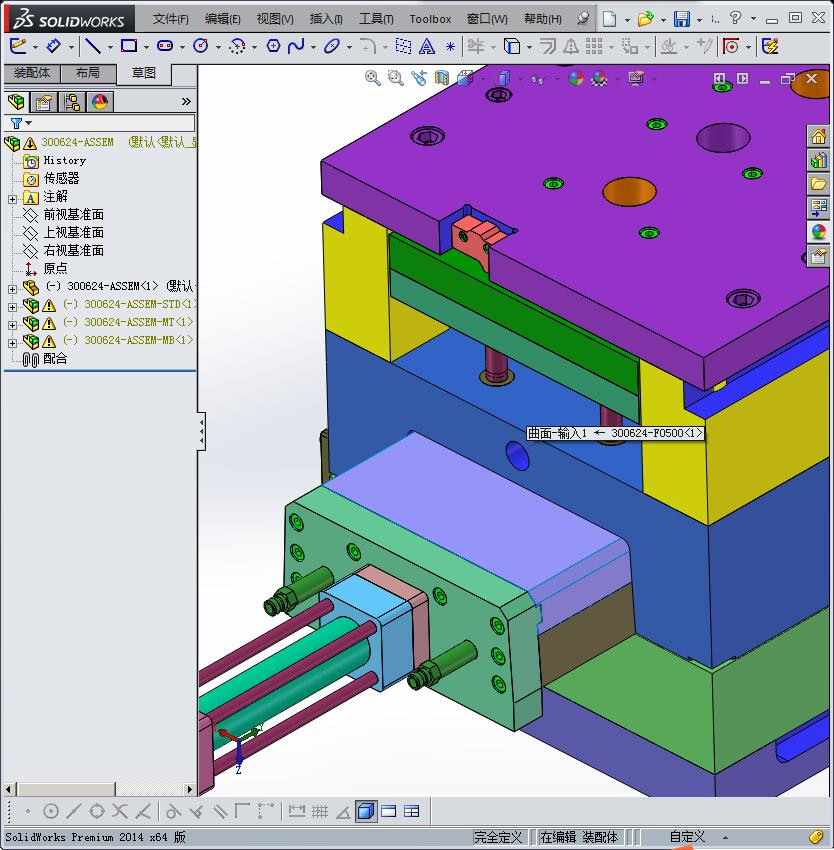Switch to the 草图 tab

(144, 74)
